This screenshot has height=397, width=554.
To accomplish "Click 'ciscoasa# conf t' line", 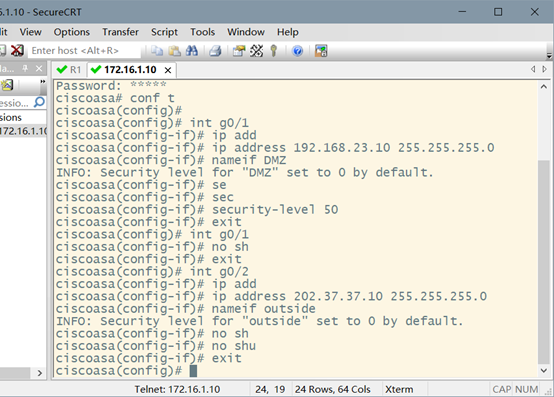I will 115,98.
